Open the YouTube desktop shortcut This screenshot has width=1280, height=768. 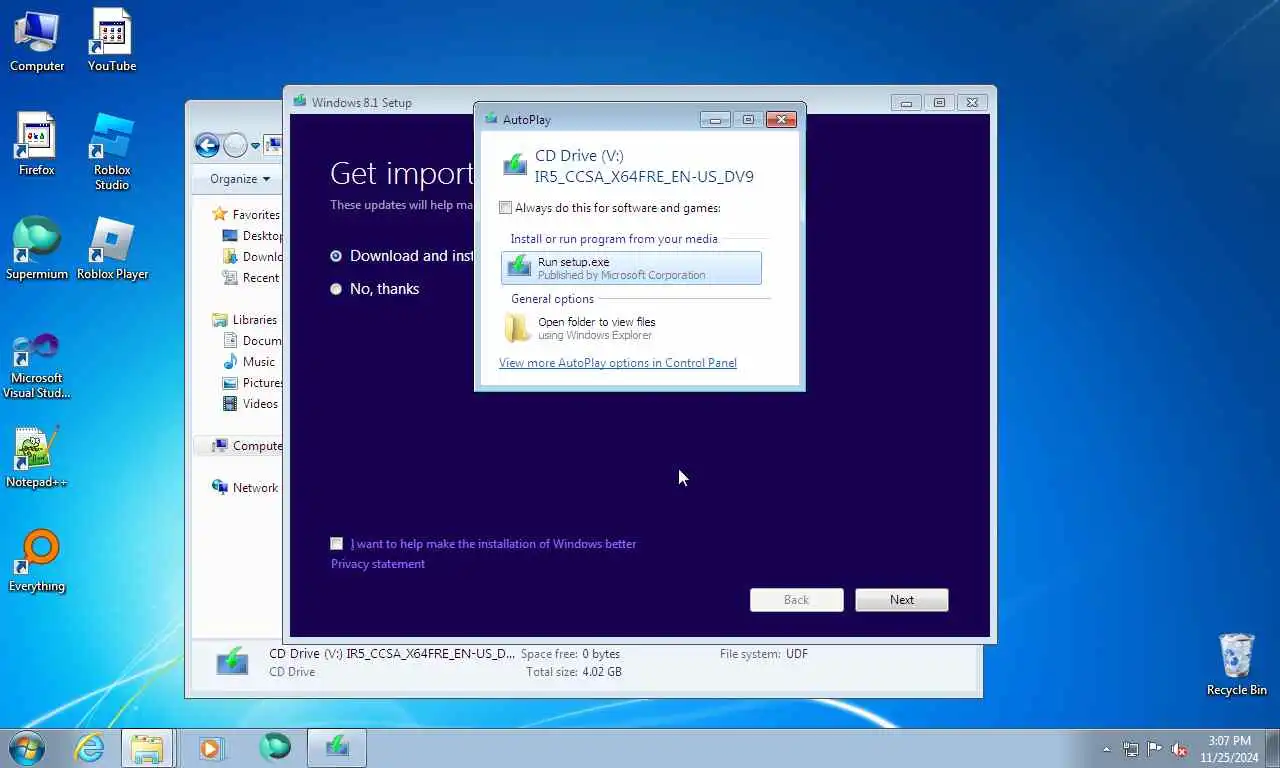point(112,40)
